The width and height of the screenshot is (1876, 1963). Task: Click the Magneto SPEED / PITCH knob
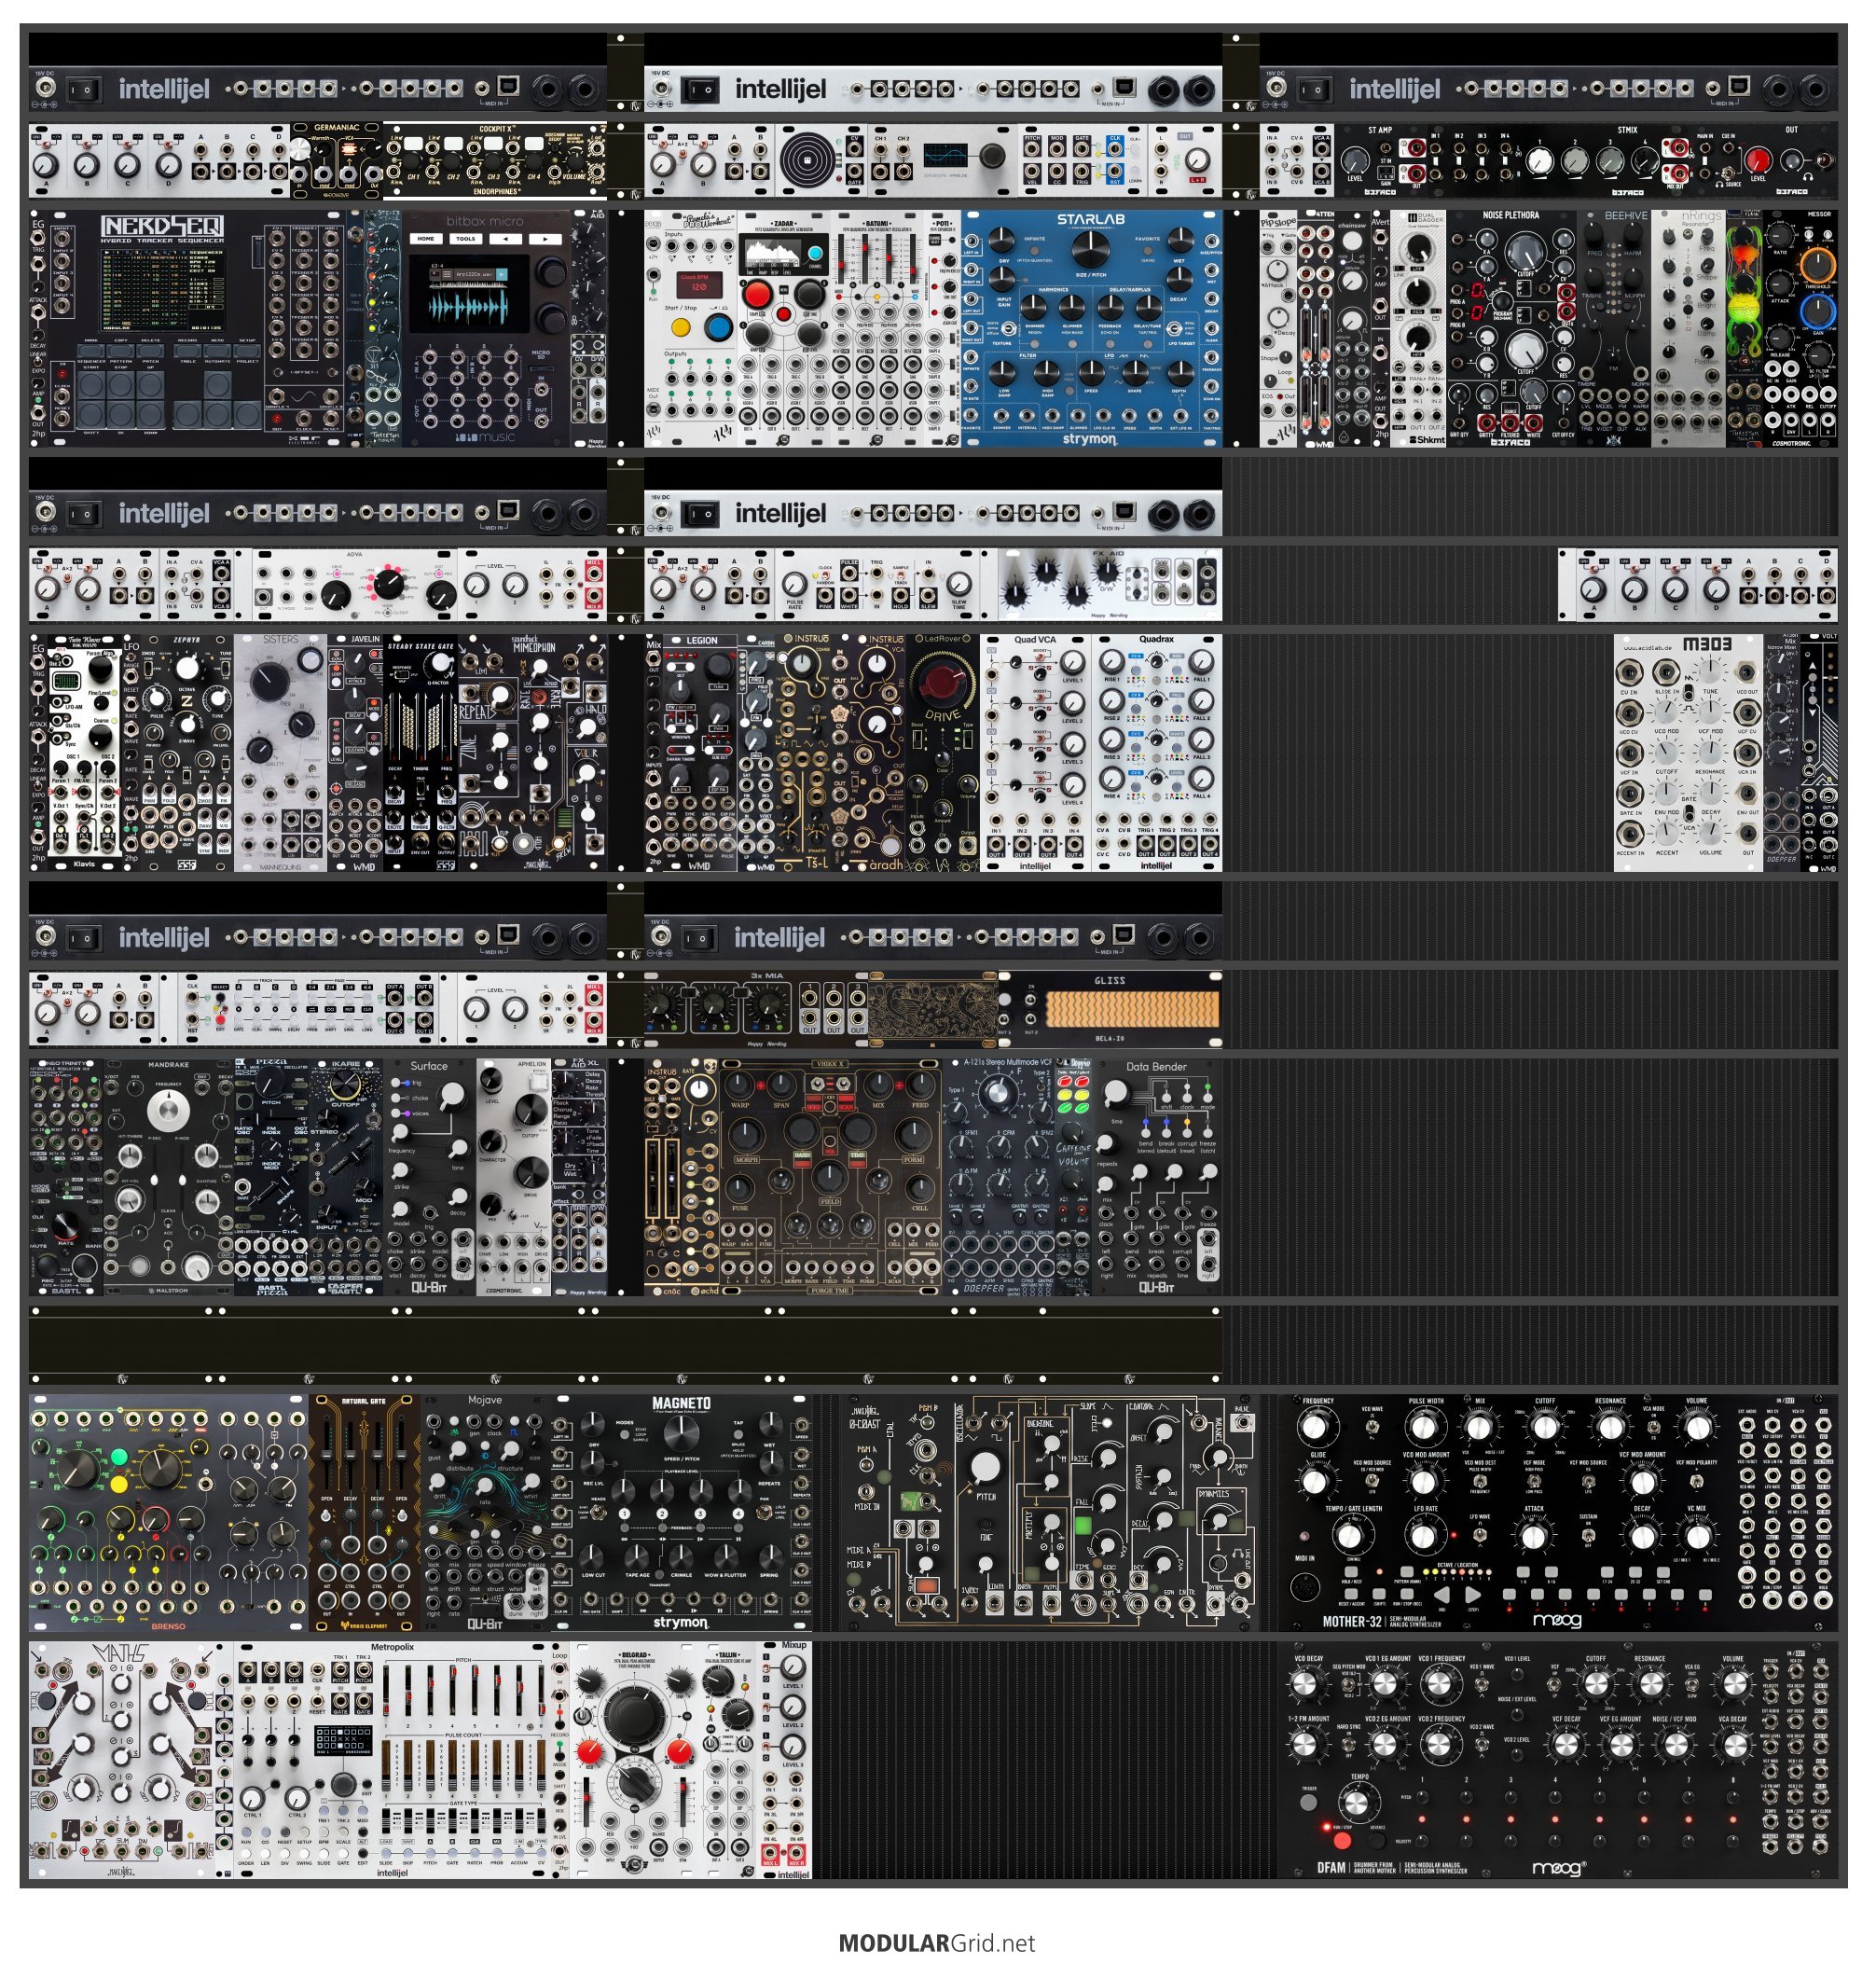(x=680, y=1434)
